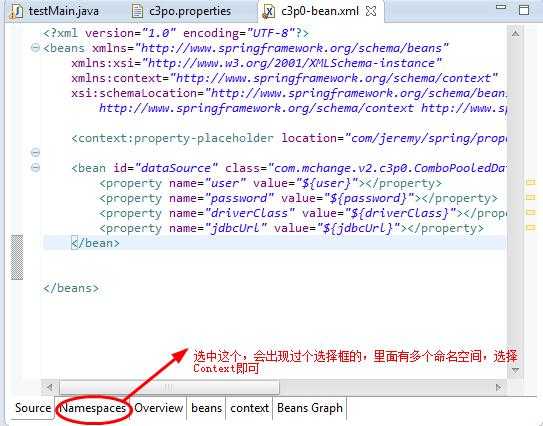Click the horizontal scrollbar thumb
Viewport: 543px width, 426px height.
169,387
